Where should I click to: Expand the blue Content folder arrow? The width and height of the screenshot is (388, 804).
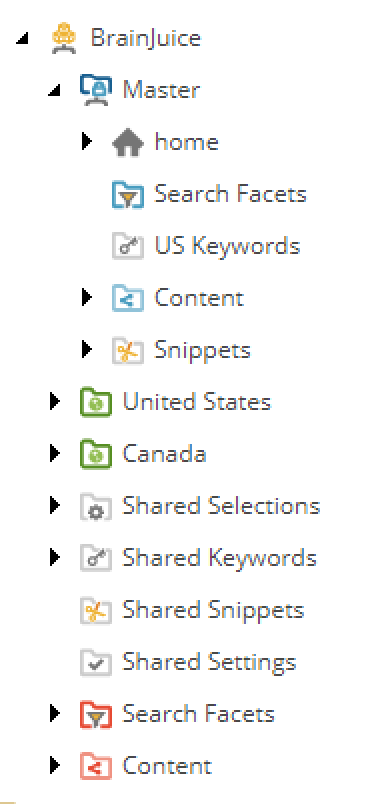pos(87,298)
